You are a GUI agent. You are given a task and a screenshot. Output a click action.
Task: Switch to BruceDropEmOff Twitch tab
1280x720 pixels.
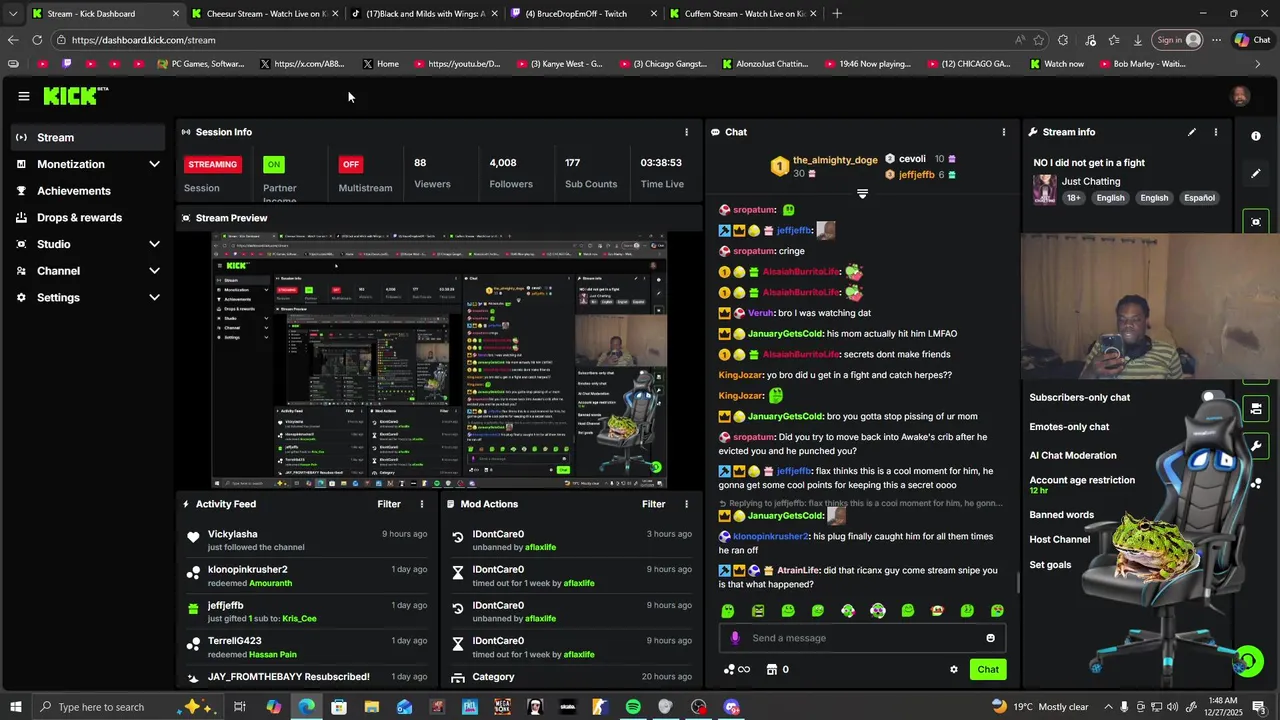[581, 14]
